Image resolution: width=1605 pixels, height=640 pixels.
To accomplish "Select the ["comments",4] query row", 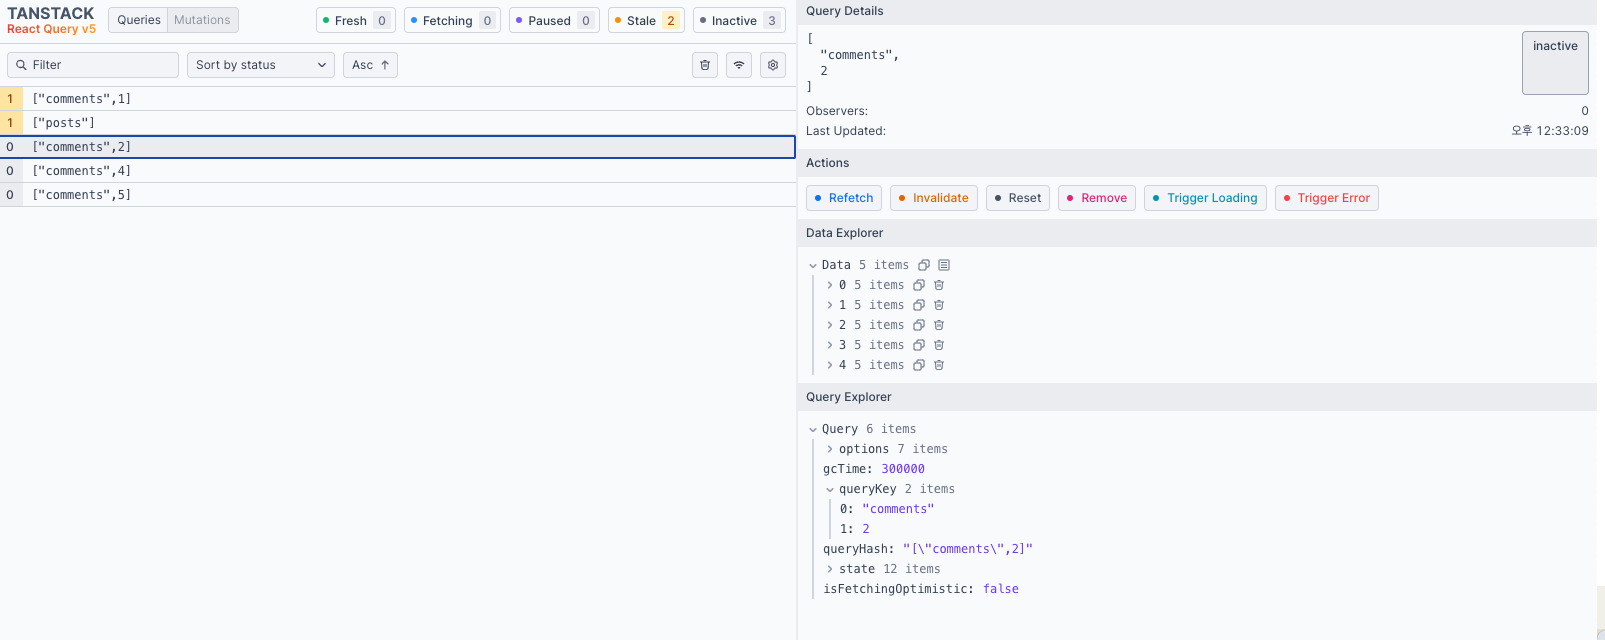I will pyautogui.click(x=398, y=171).
